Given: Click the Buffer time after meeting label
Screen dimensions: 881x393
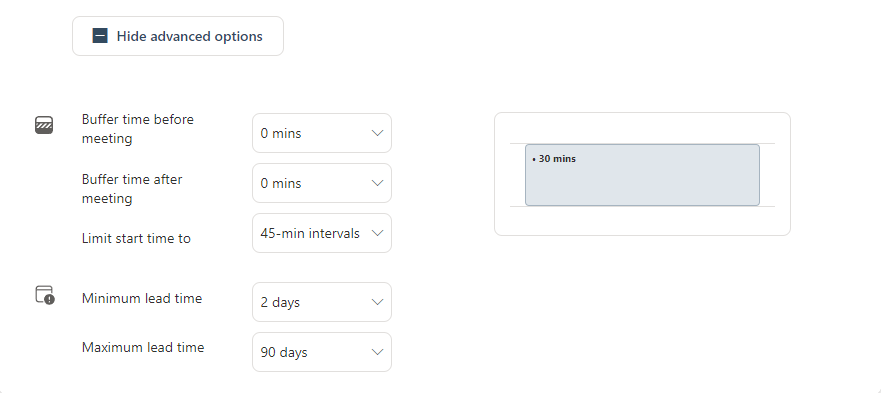Looking at the screenshot, I should click(132, 189).
